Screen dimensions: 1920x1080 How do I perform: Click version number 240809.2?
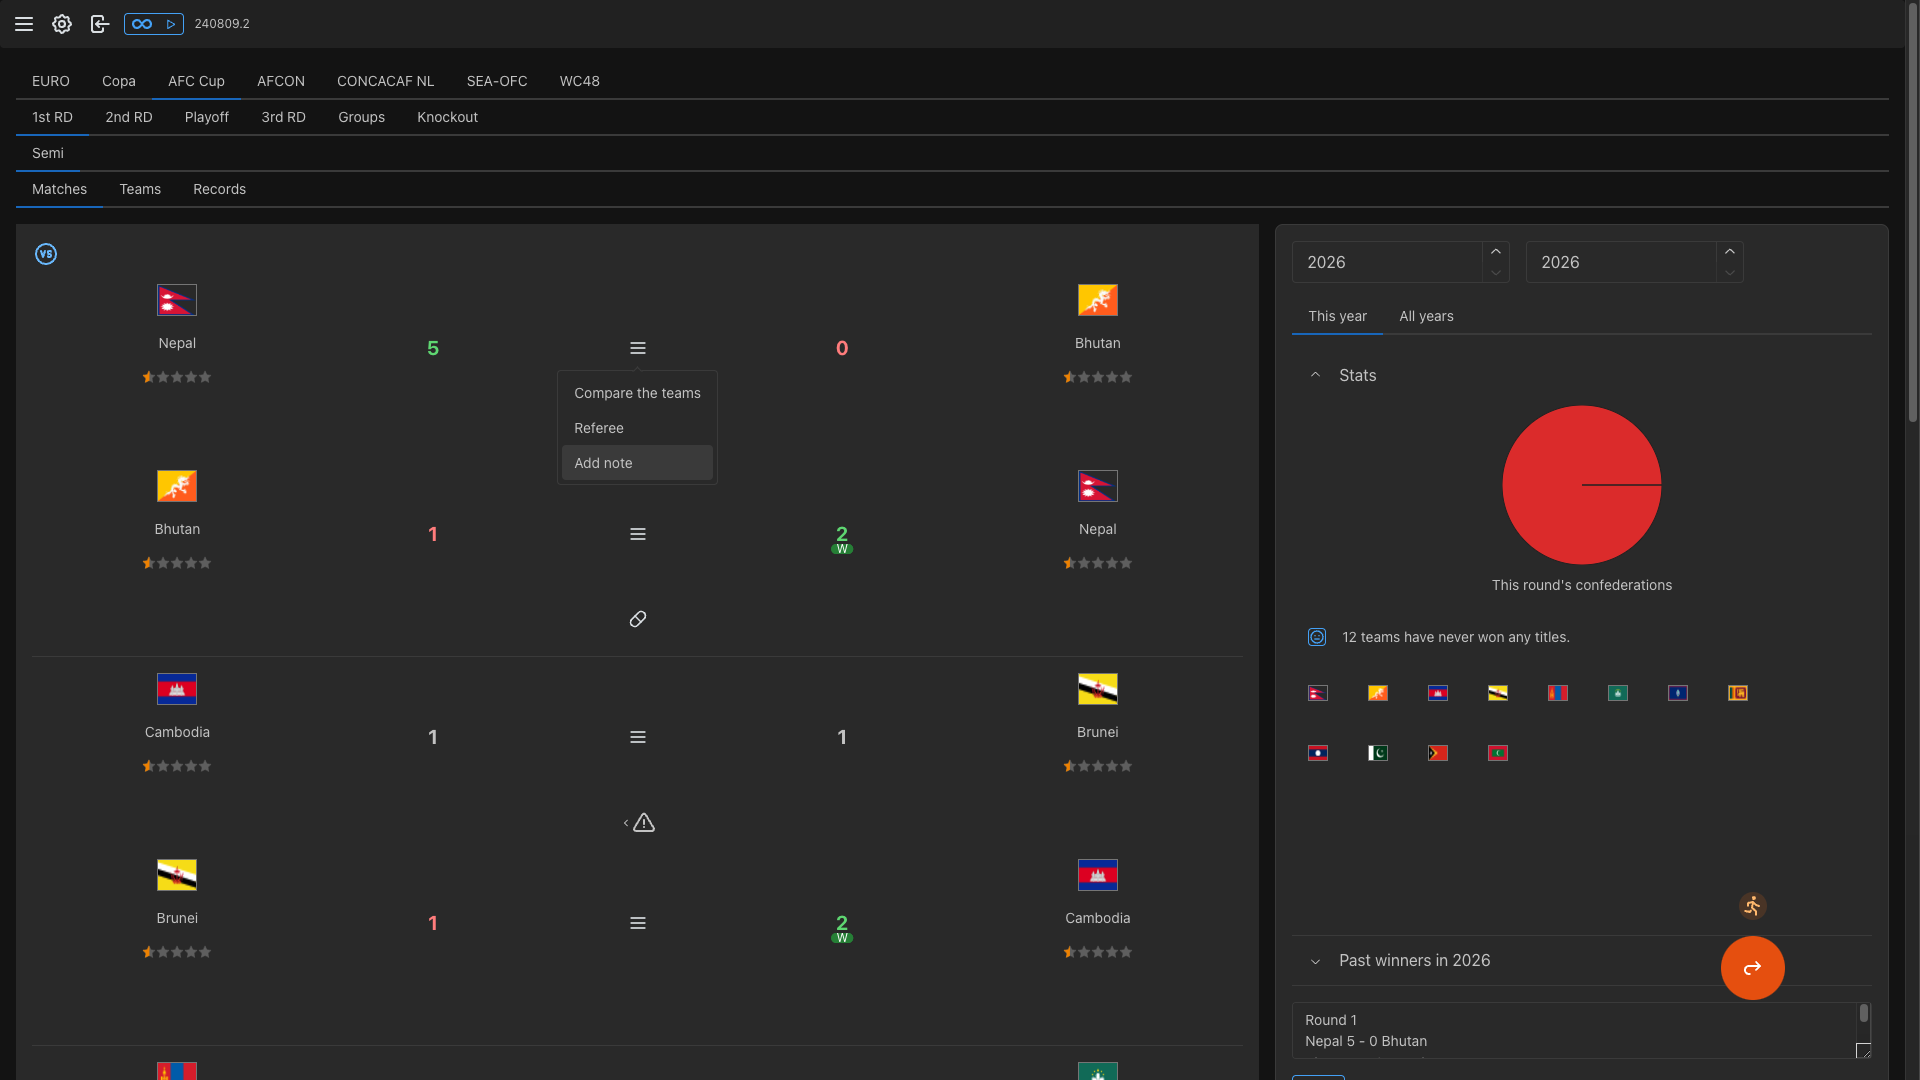pyautogui.click(x=222, y=24)
